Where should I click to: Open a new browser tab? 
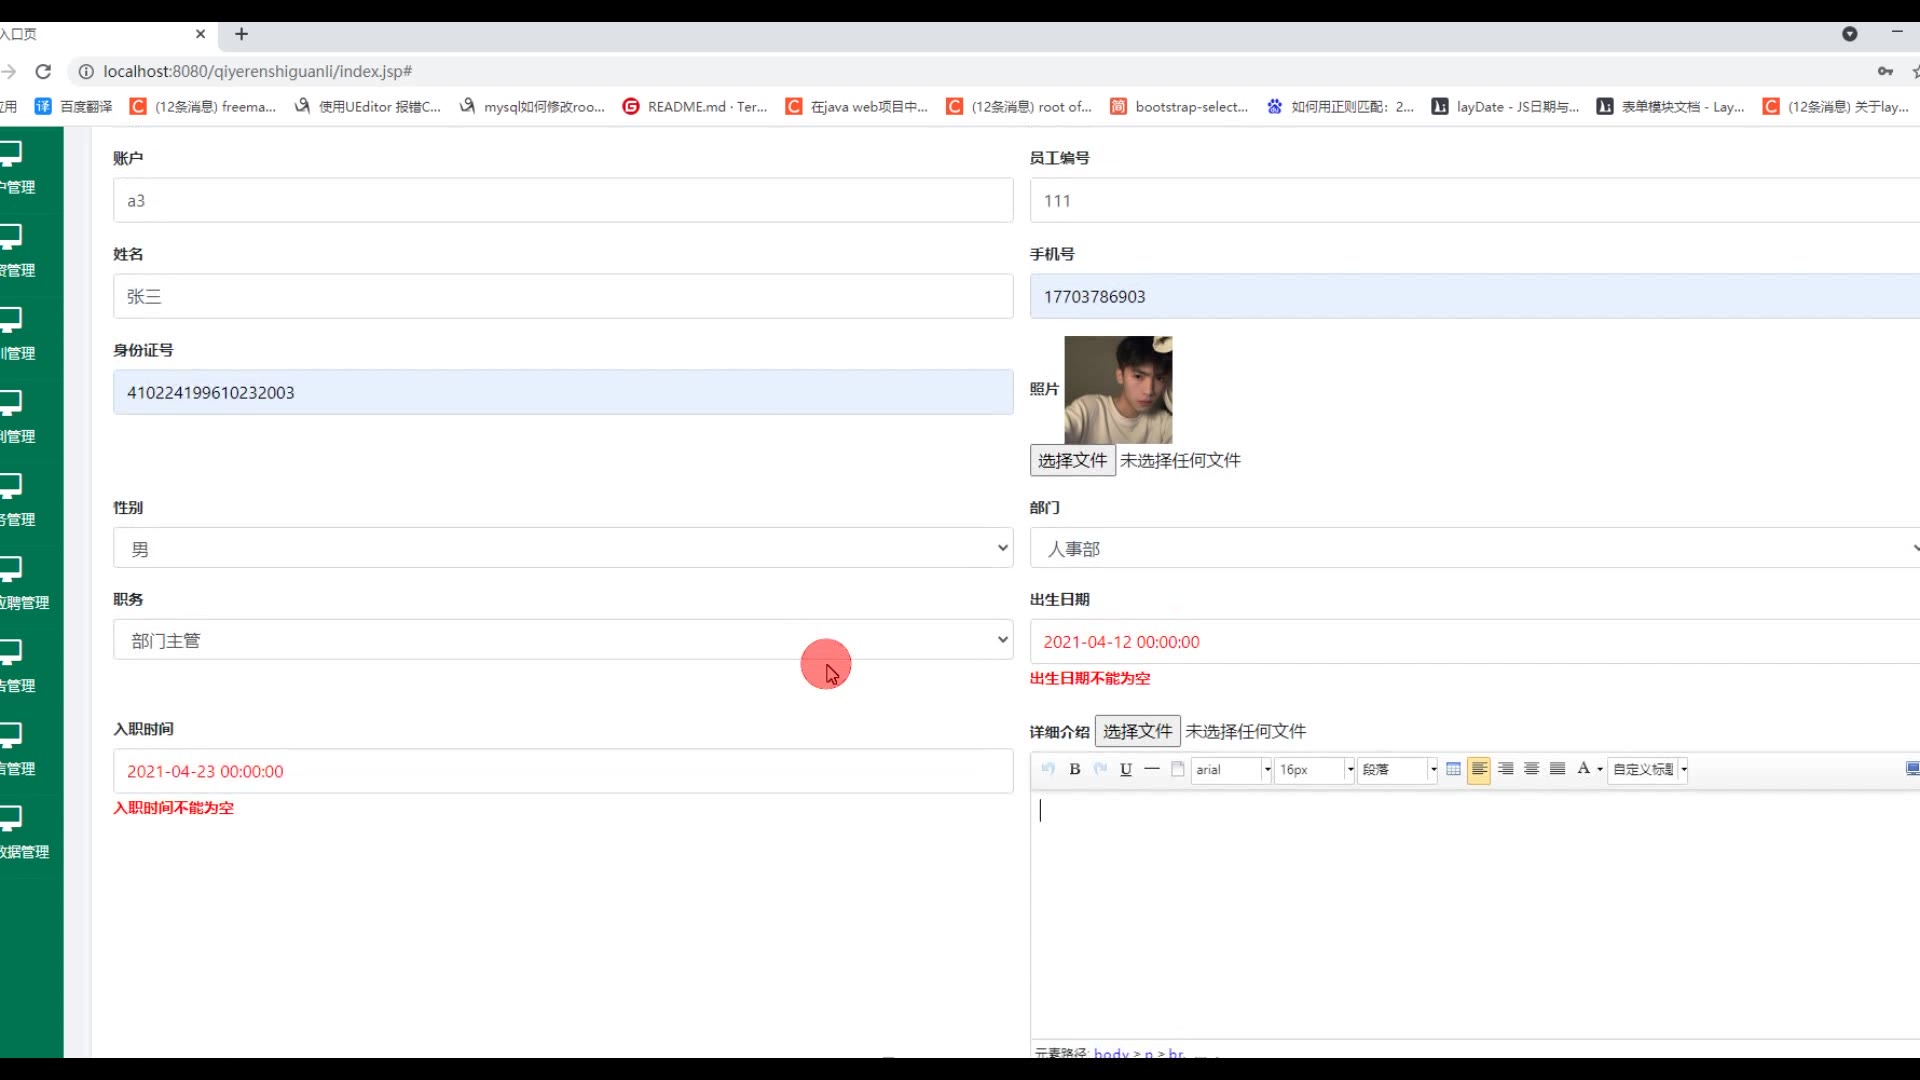tap(241, 34)
